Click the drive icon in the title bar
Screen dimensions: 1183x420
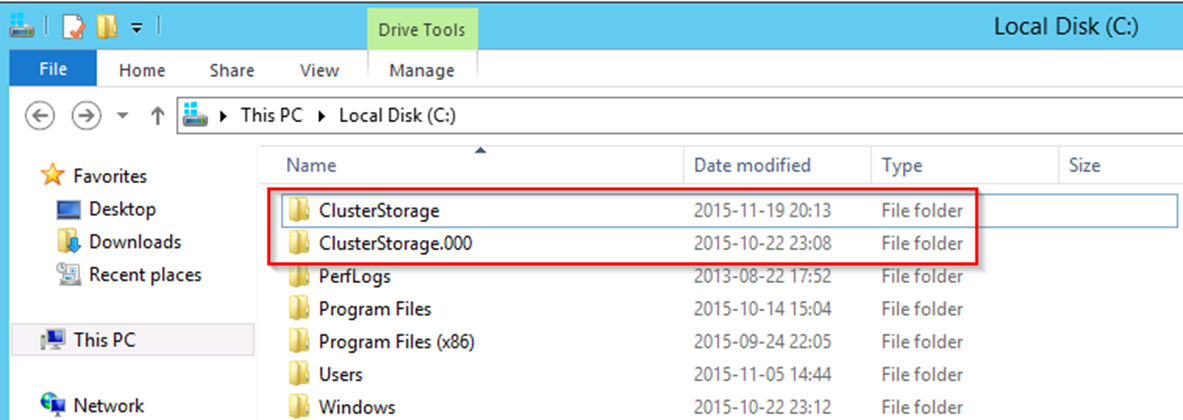click(20, 28)
